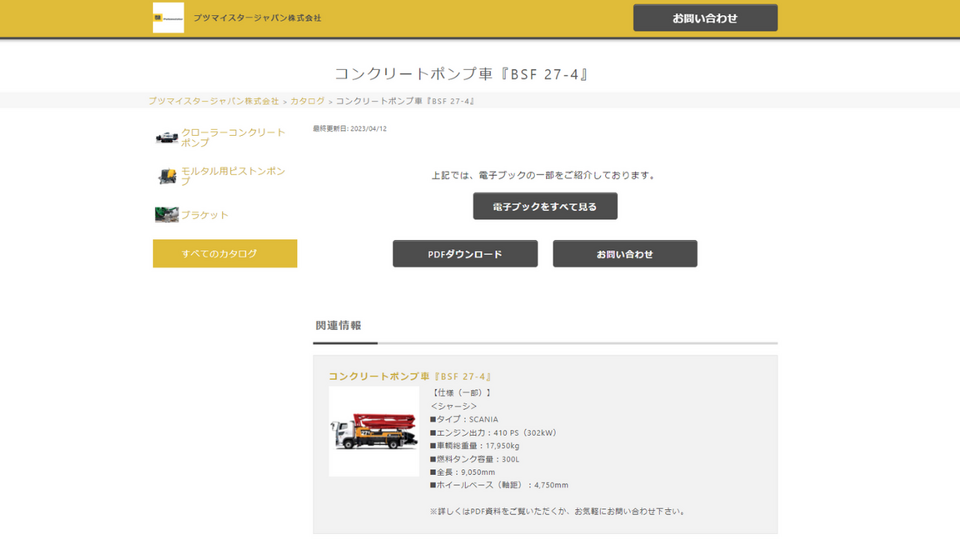Open クローラーコンクリートポンプ catalog link

(233, 137)
